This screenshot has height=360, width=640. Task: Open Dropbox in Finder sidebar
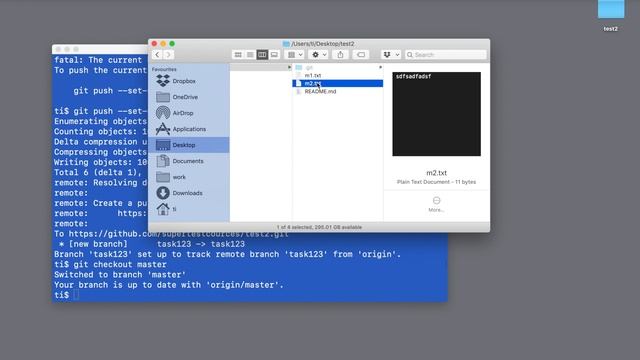coord(189,81)
